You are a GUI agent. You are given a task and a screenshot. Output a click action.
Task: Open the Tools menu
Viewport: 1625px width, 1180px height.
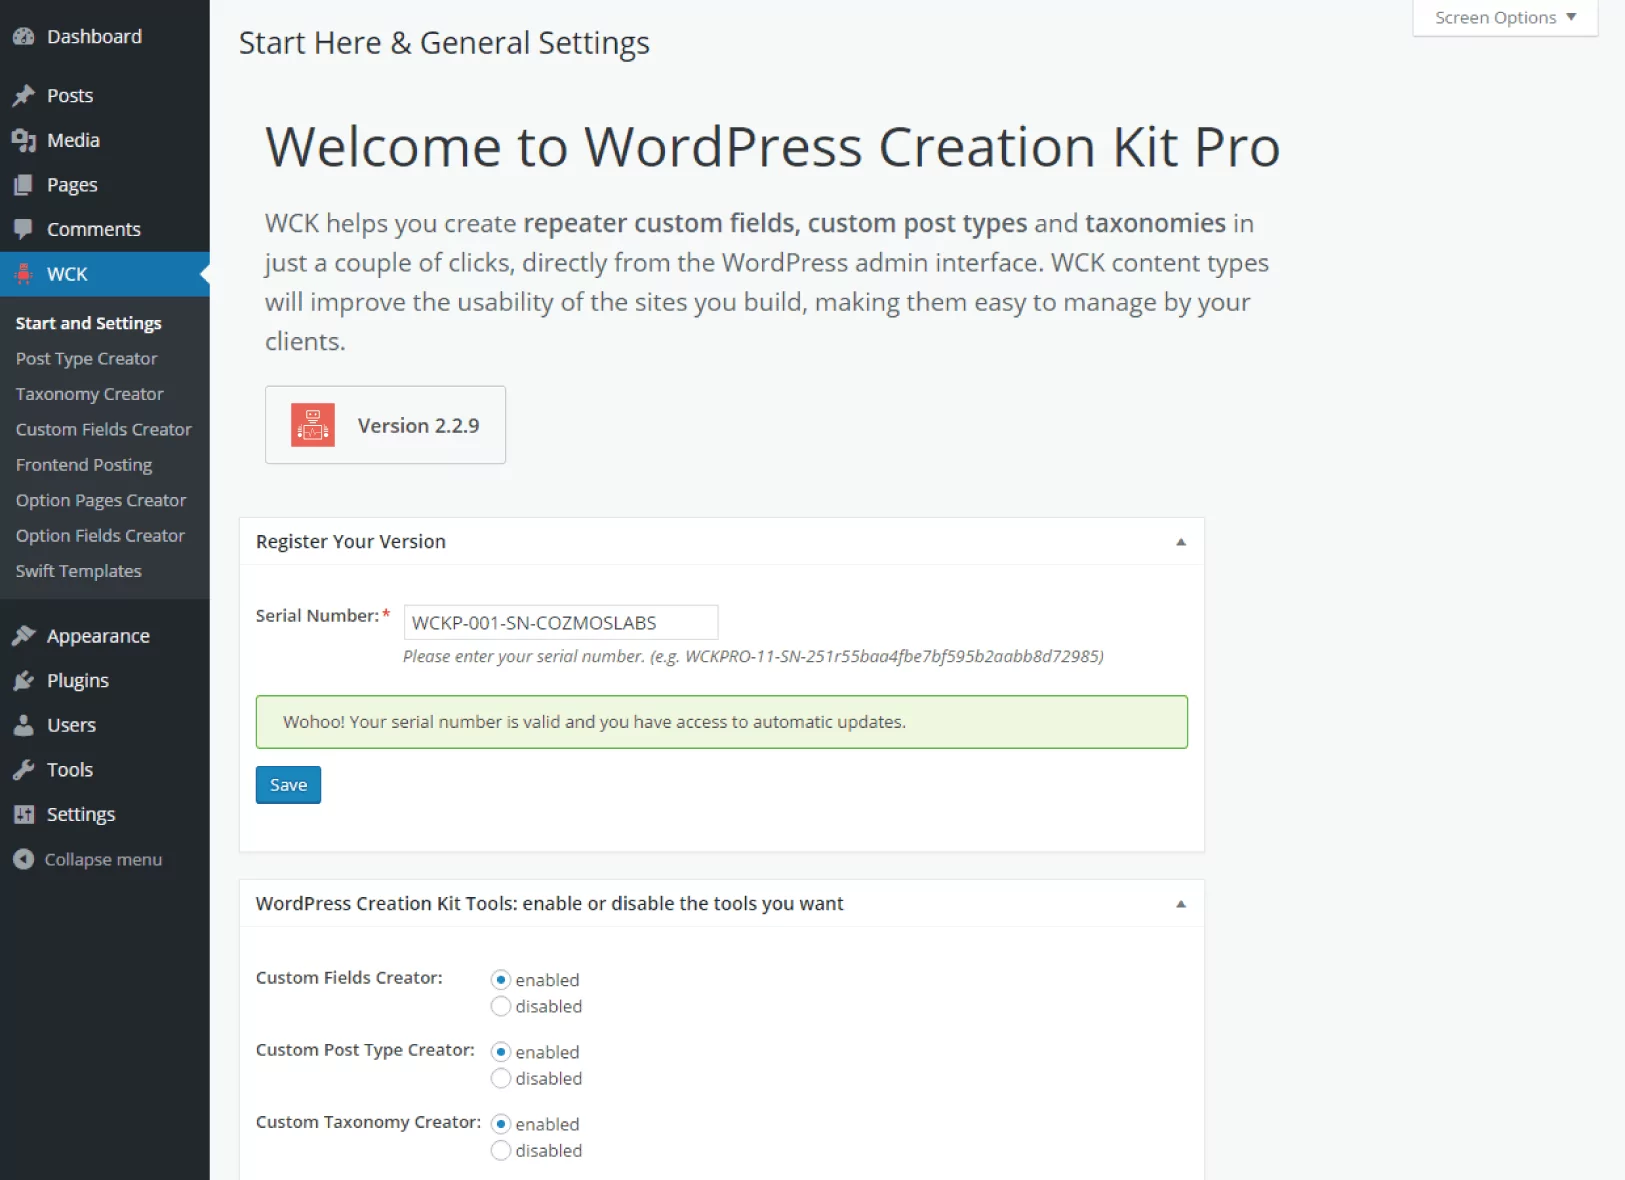pyautogui.click(x=105, y=770)
